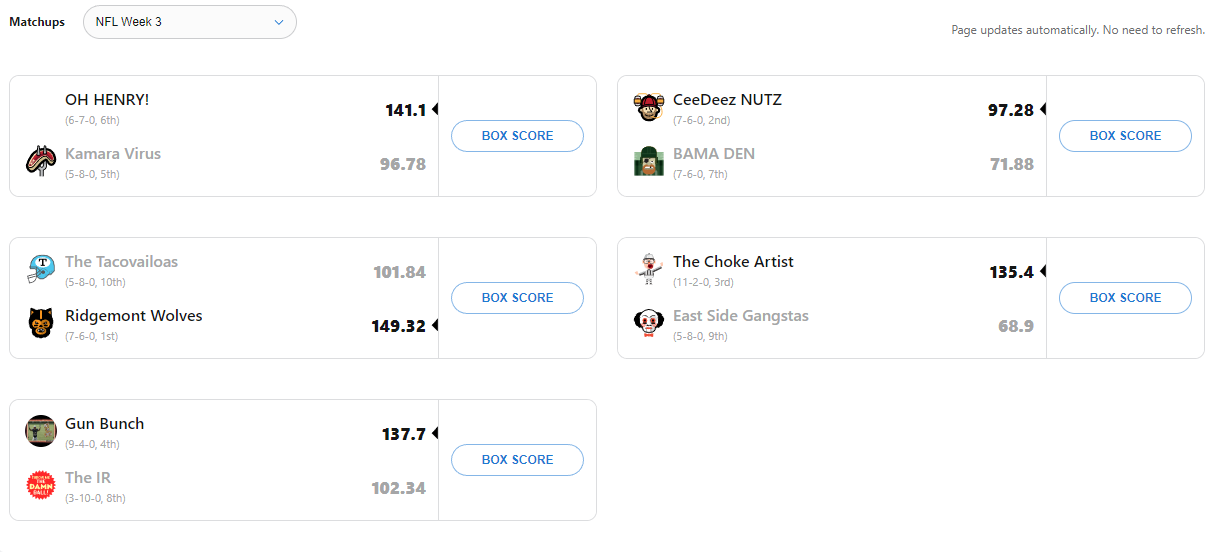Open the OH HENRY! team page
This screenshot has height=552, width=1211.
tap(107, 100)
